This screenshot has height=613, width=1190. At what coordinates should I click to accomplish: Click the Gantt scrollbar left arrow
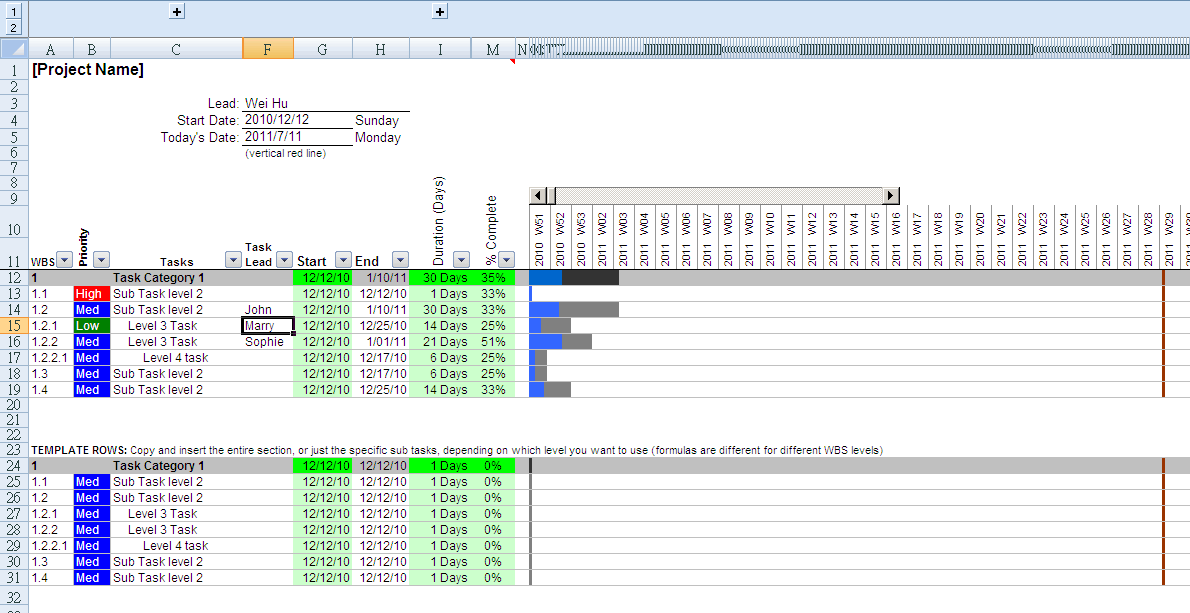point(538,195)
